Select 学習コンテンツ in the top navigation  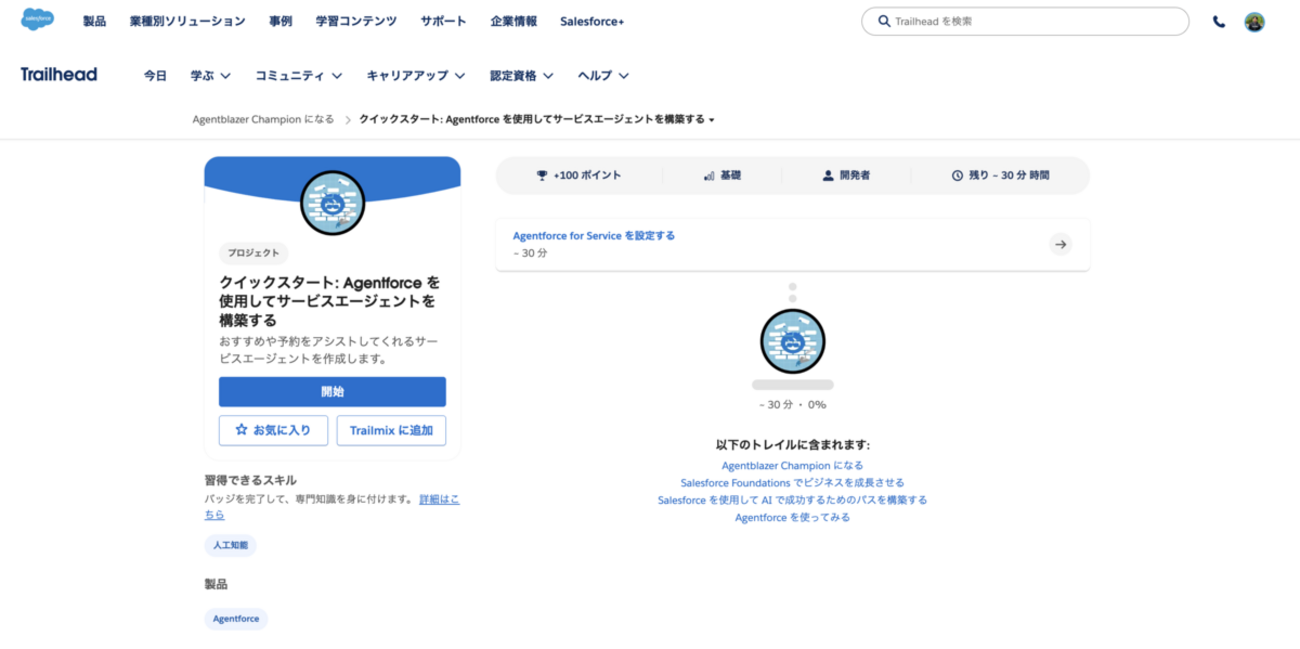click(x=356, y=20)
